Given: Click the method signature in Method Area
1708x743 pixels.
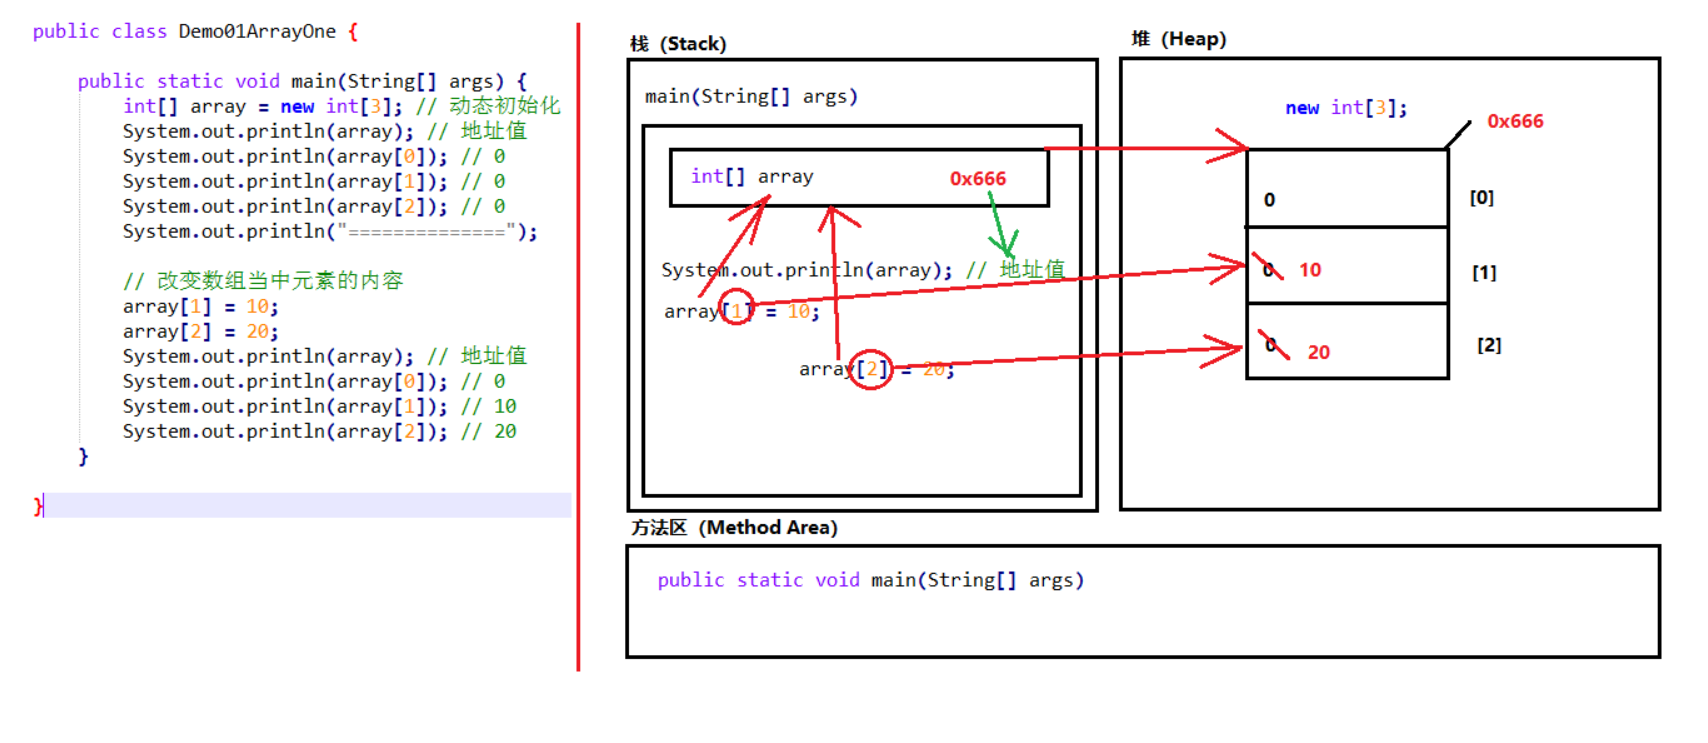Looking at the screenshot, I should click(870, 580).
